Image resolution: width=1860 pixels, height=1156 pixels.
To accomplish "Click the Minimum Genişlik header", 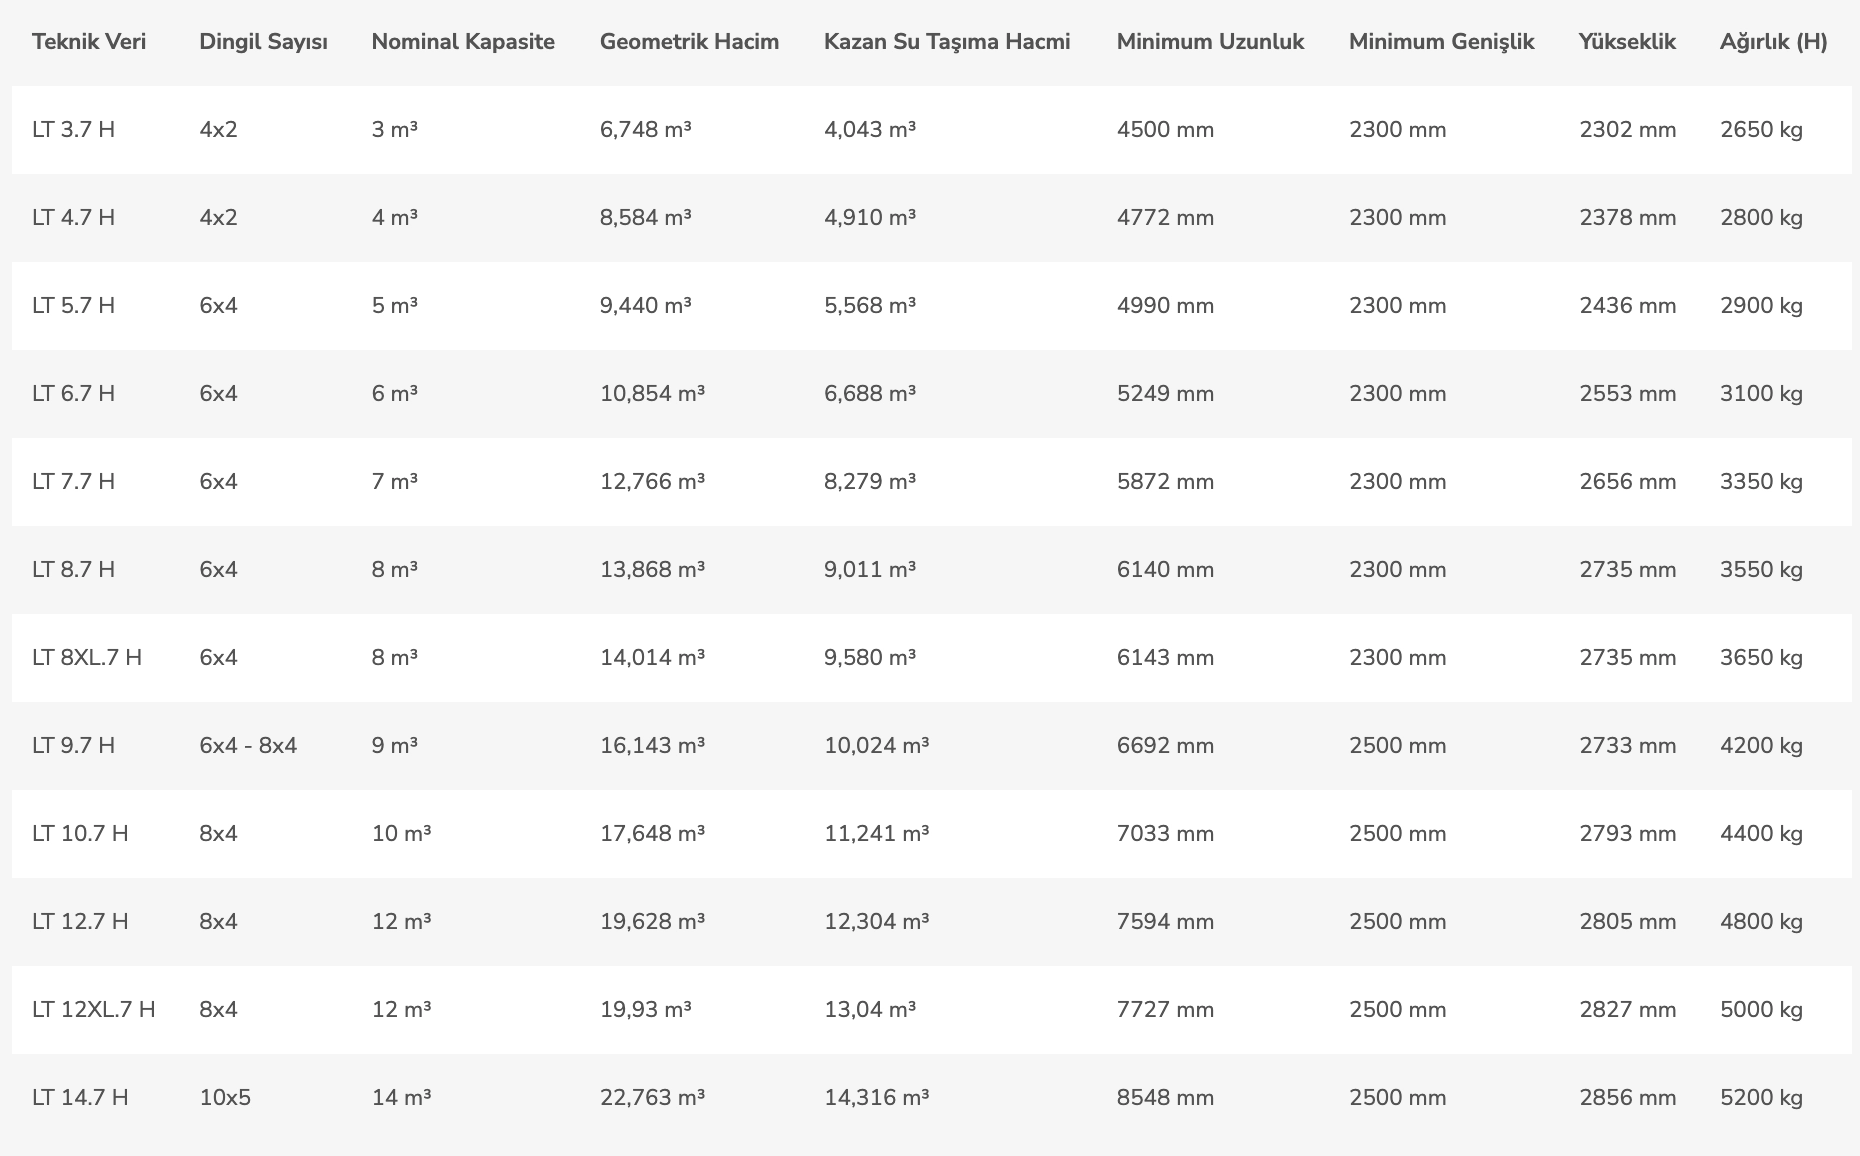I will pos(1441,42).
